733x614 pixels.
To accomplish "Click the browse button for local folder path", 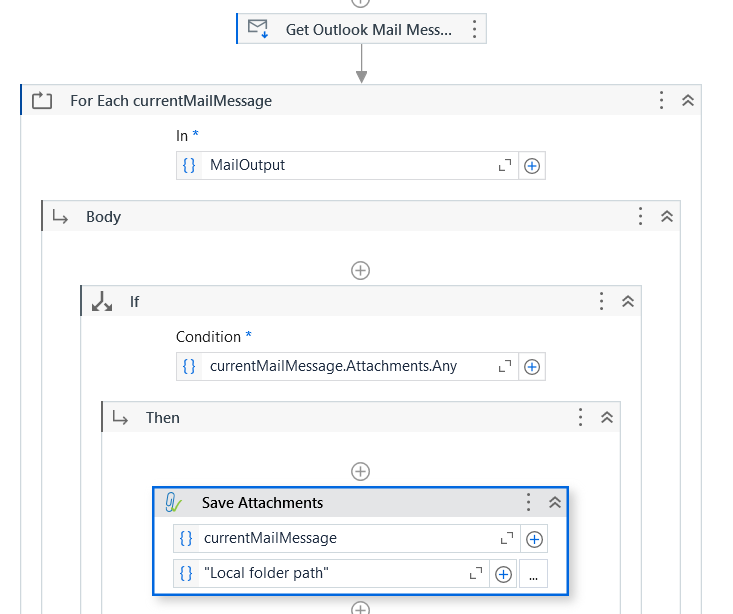I will tap(534, 574).
